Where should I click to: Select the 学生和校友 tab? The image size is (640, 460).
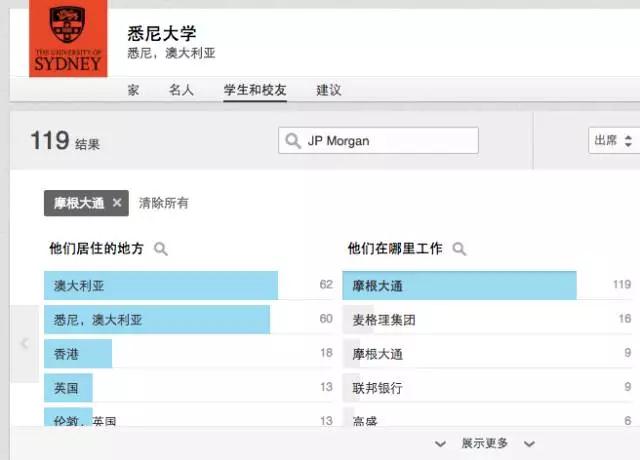click(255, 90)
